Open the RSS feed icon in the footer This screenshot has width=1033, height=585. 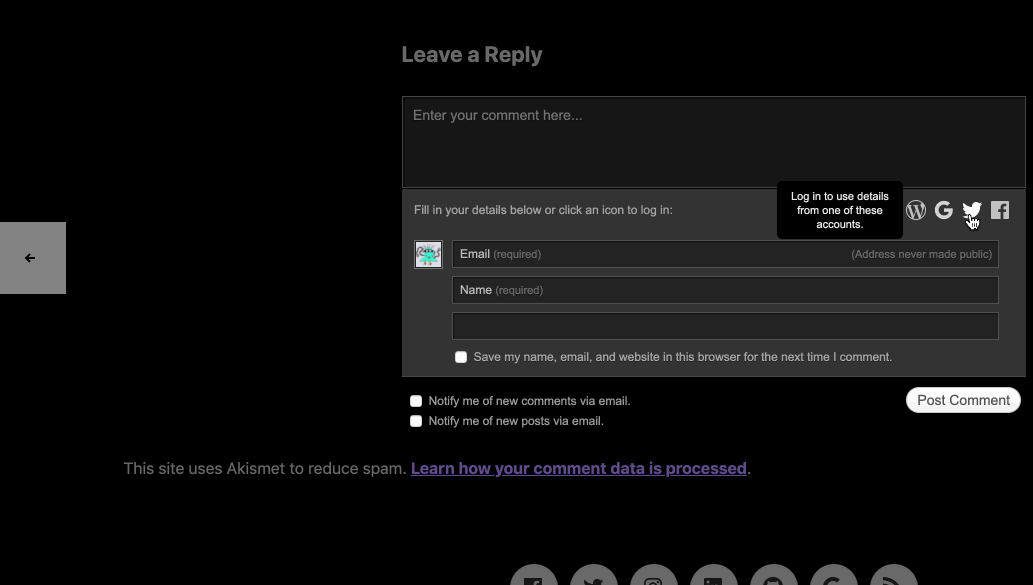tap(893, 578)
